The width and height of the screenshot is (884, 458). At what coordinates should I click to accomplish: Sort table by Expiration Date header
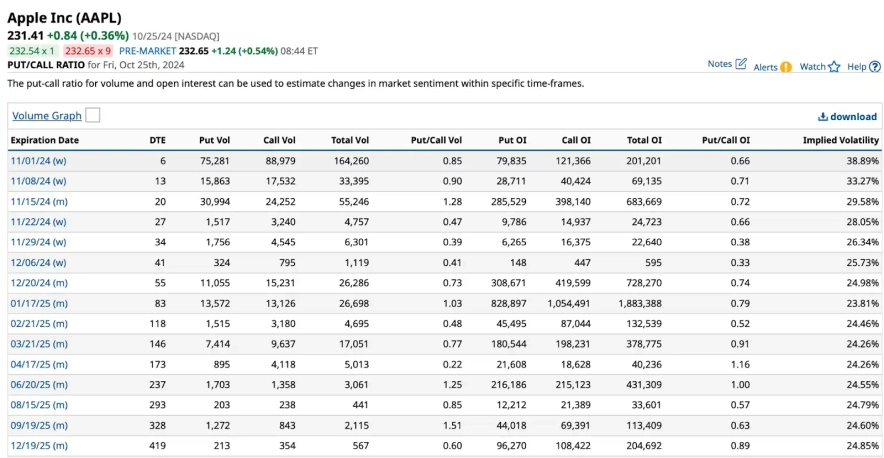44,140
